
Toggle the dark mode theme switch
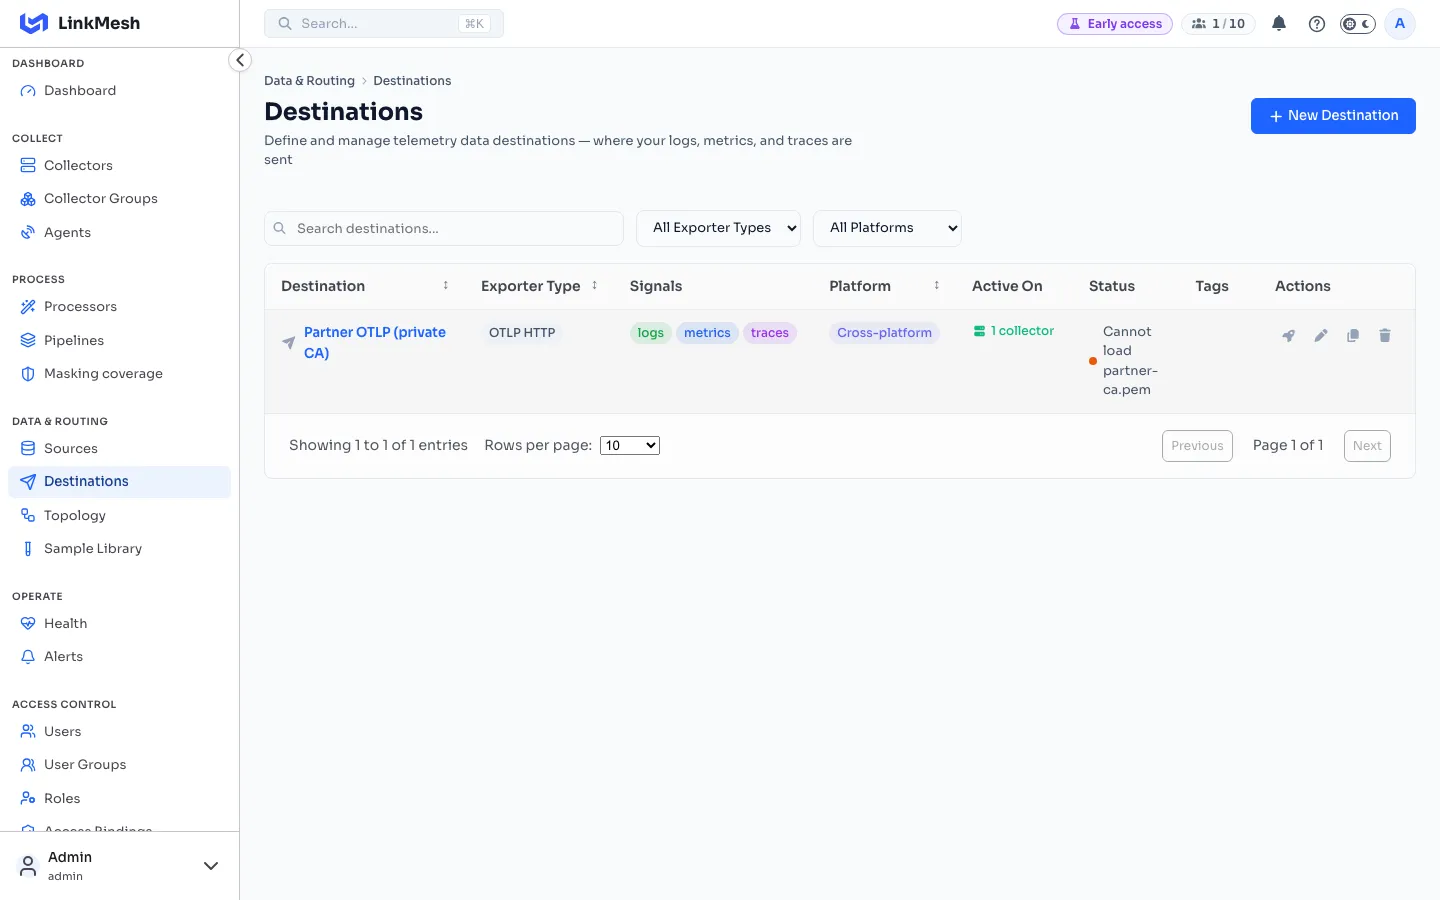pos(1358,24)
